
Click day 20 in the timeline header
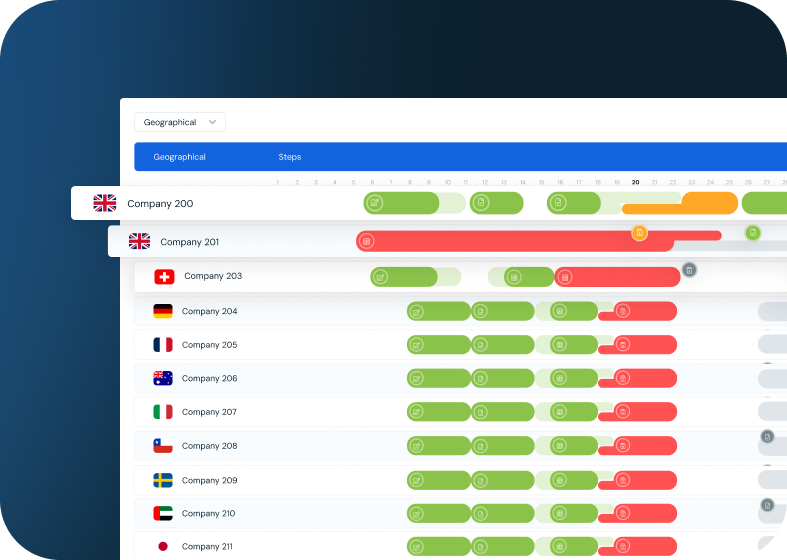click(x=635, y=182)
